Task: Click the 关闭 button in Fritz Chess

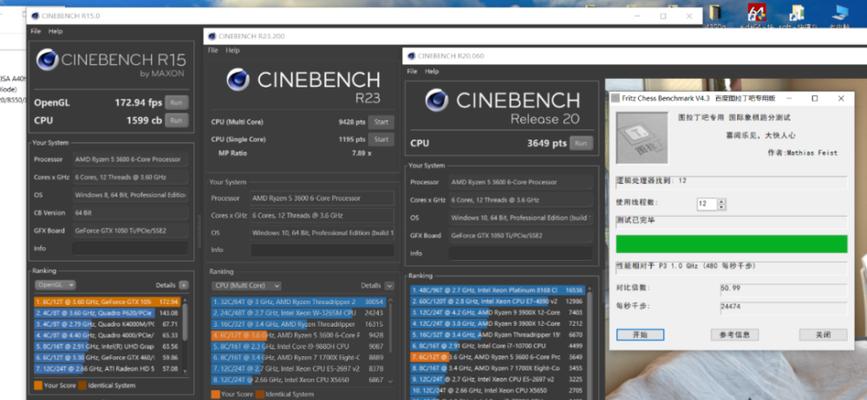Action: tap(823, 335)
